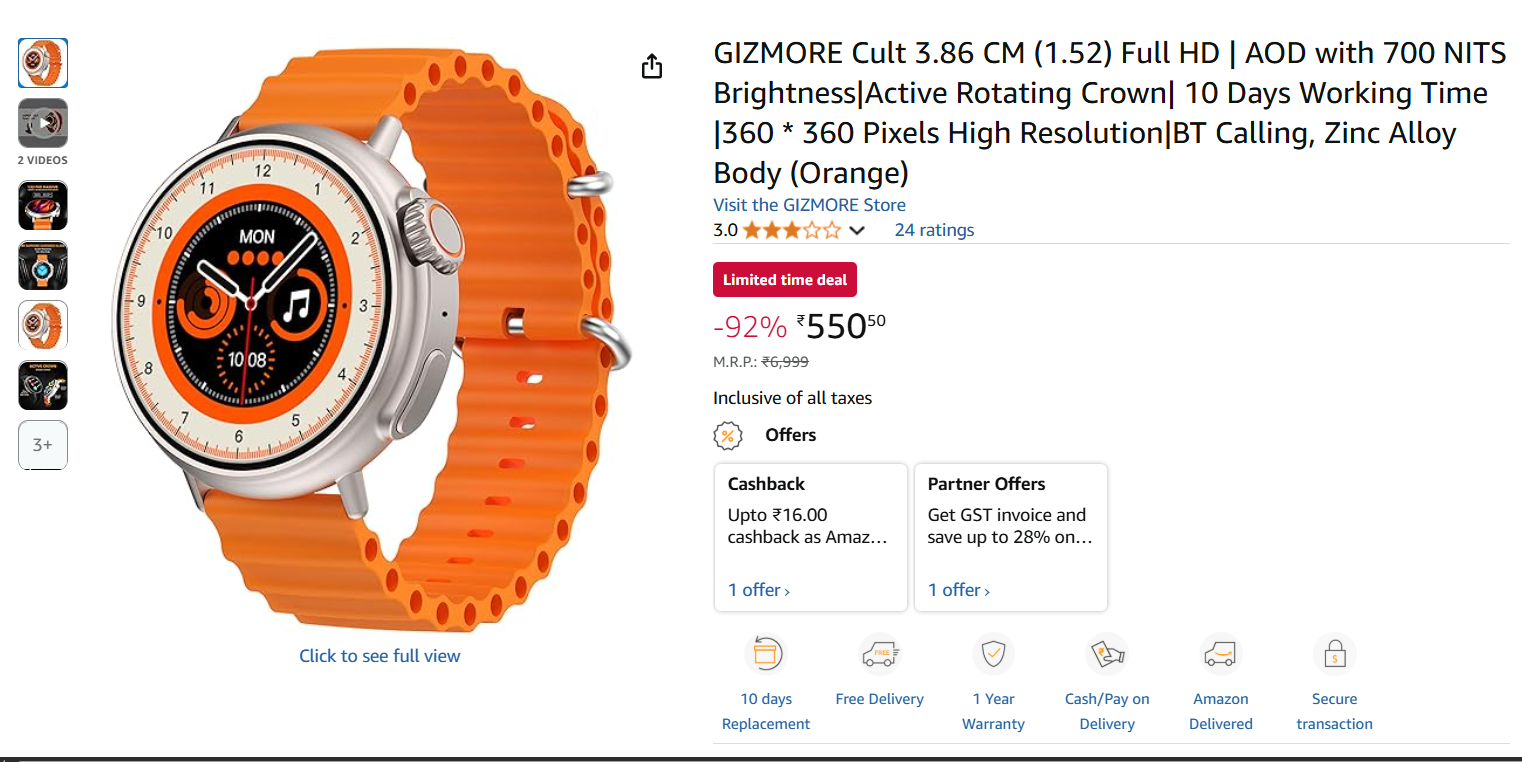1522x762 pixels.
Task: Select the first orange watch thumbnail
Action: [x=43, y=63]
